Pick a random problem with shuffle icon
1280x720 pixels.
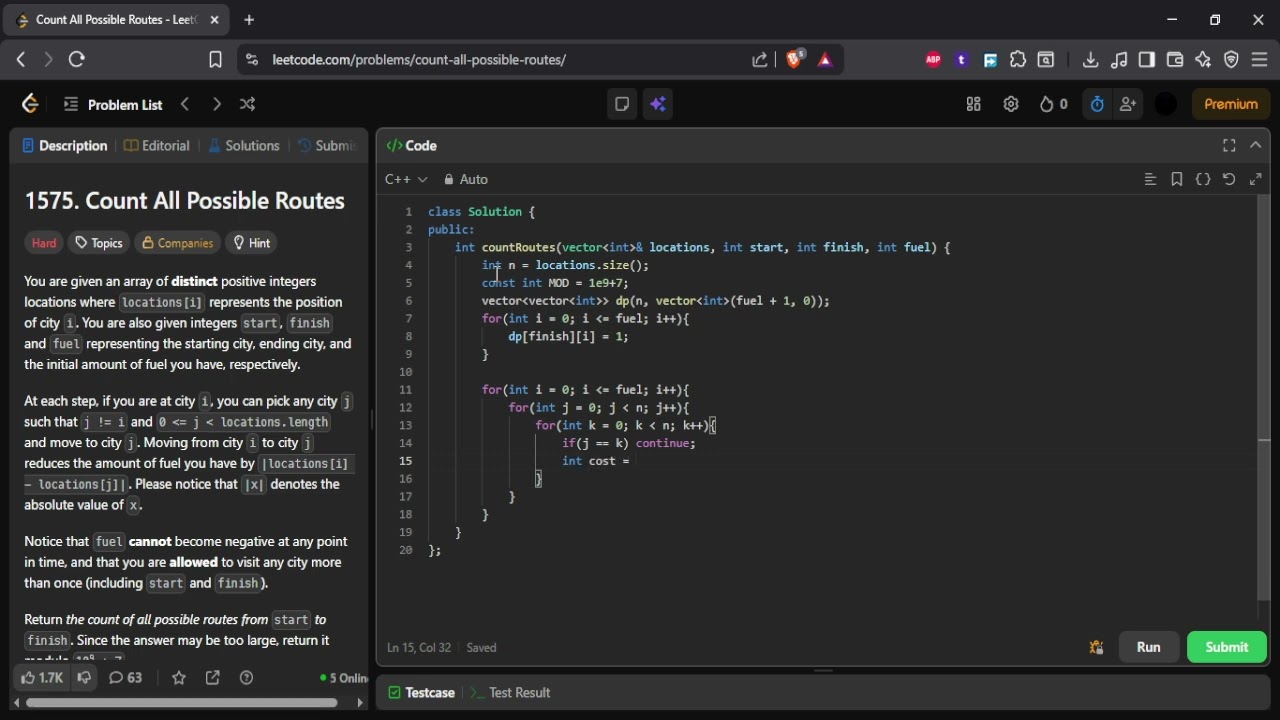pos(247,104)
